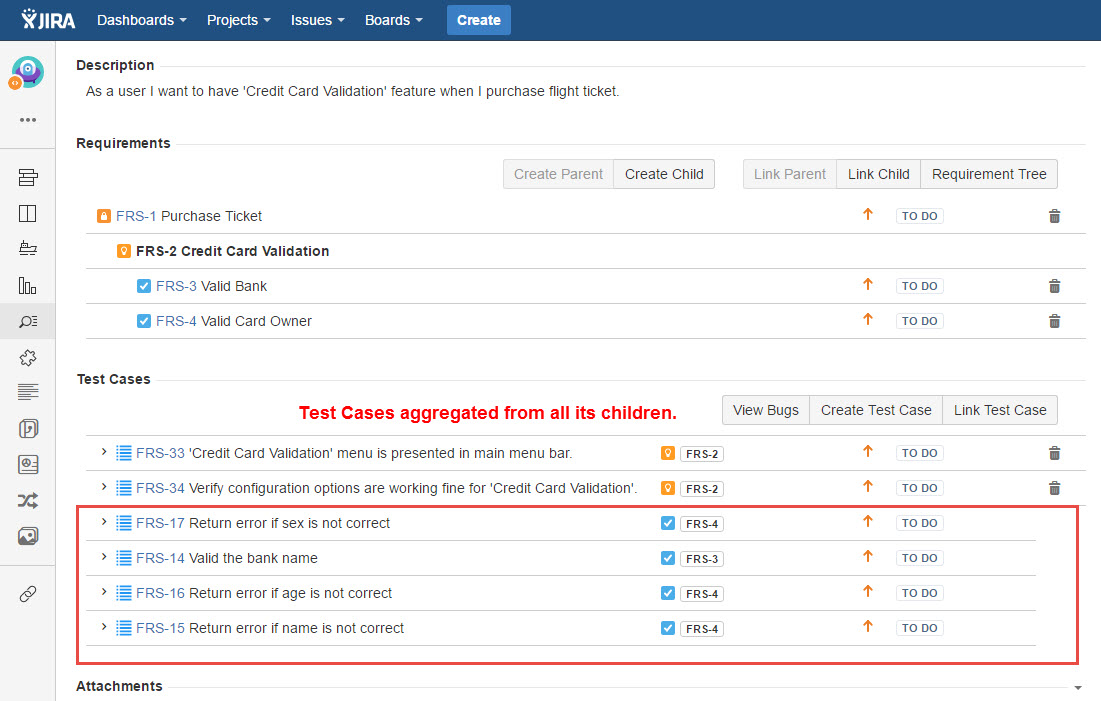The image size is (1101, 701).
Task: Open the components puzzle piece icon
Action: (28, 358)
